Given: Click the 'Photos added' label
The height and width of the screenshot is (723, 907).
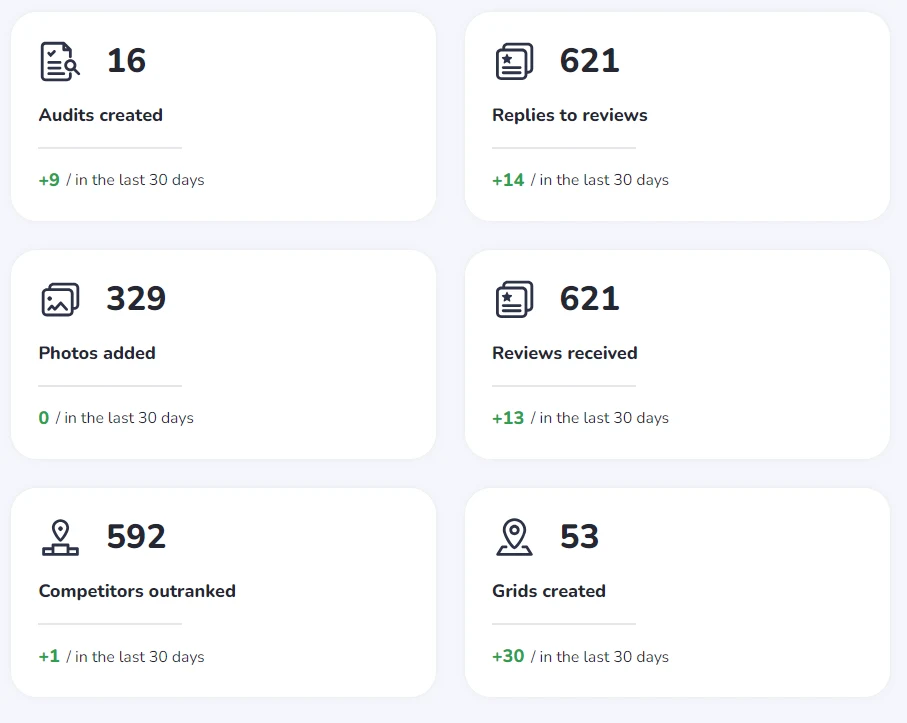Looking at the screenshot, I should (x=97, y=353).
